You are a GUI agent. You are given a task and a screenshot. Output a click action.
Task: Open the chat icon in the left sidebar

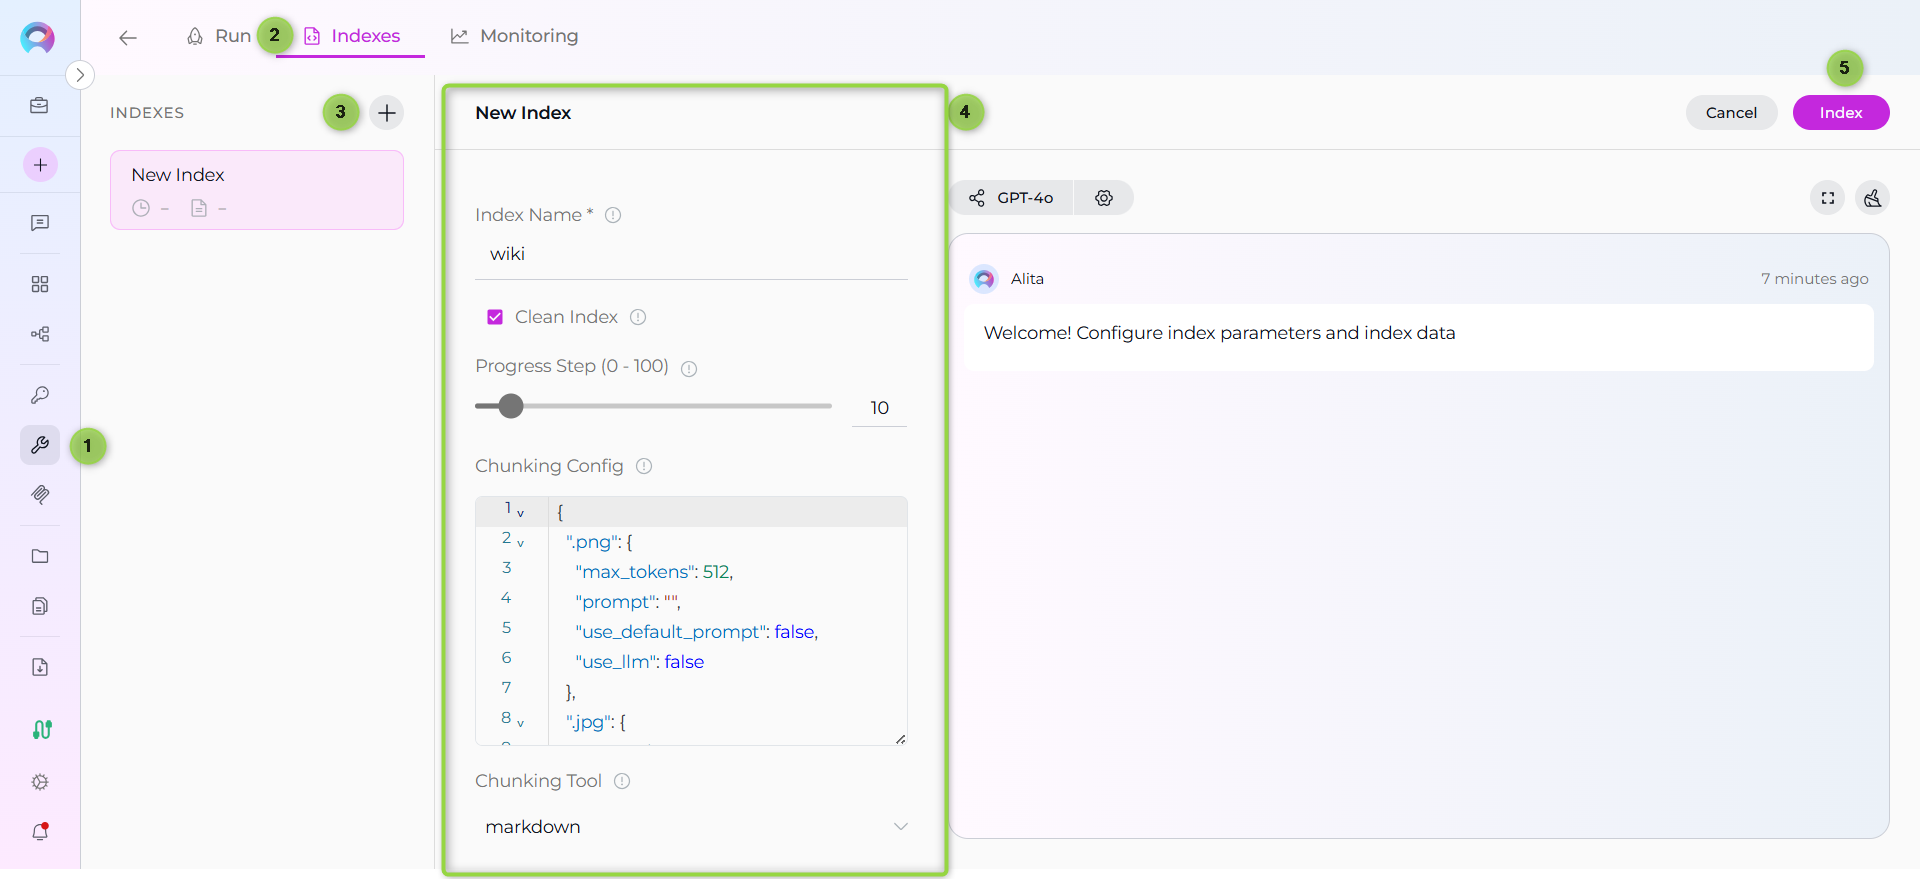click(40, 223)
